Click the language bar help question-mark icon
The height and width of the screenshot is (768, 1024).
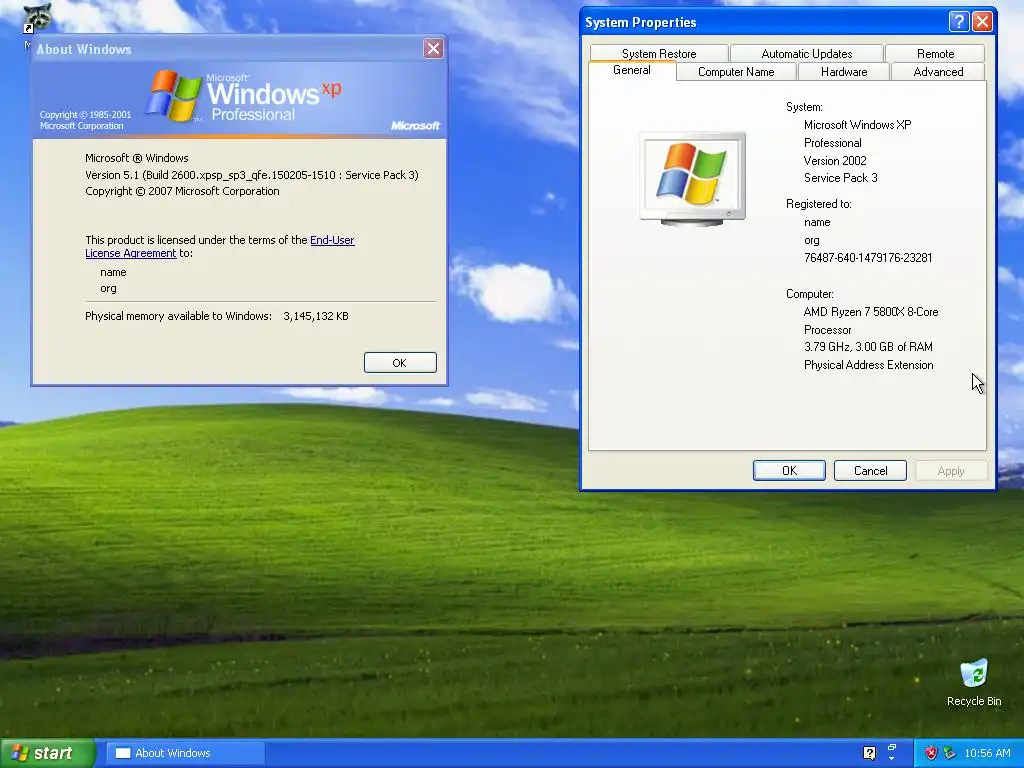(x=869, y=753)
